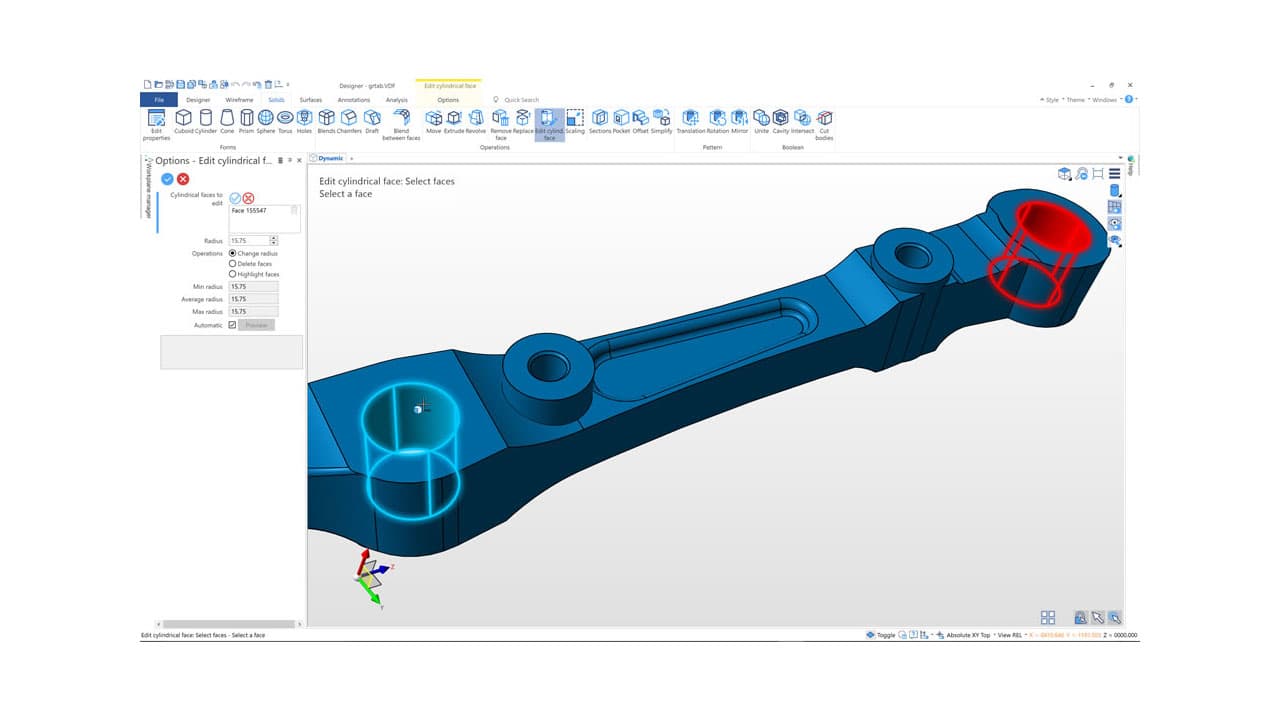Open the Windows dropdown menu
Image resolution: width=1280 pixels, height=720 pixels.
pyautogui.click(x=1106, y=100)
